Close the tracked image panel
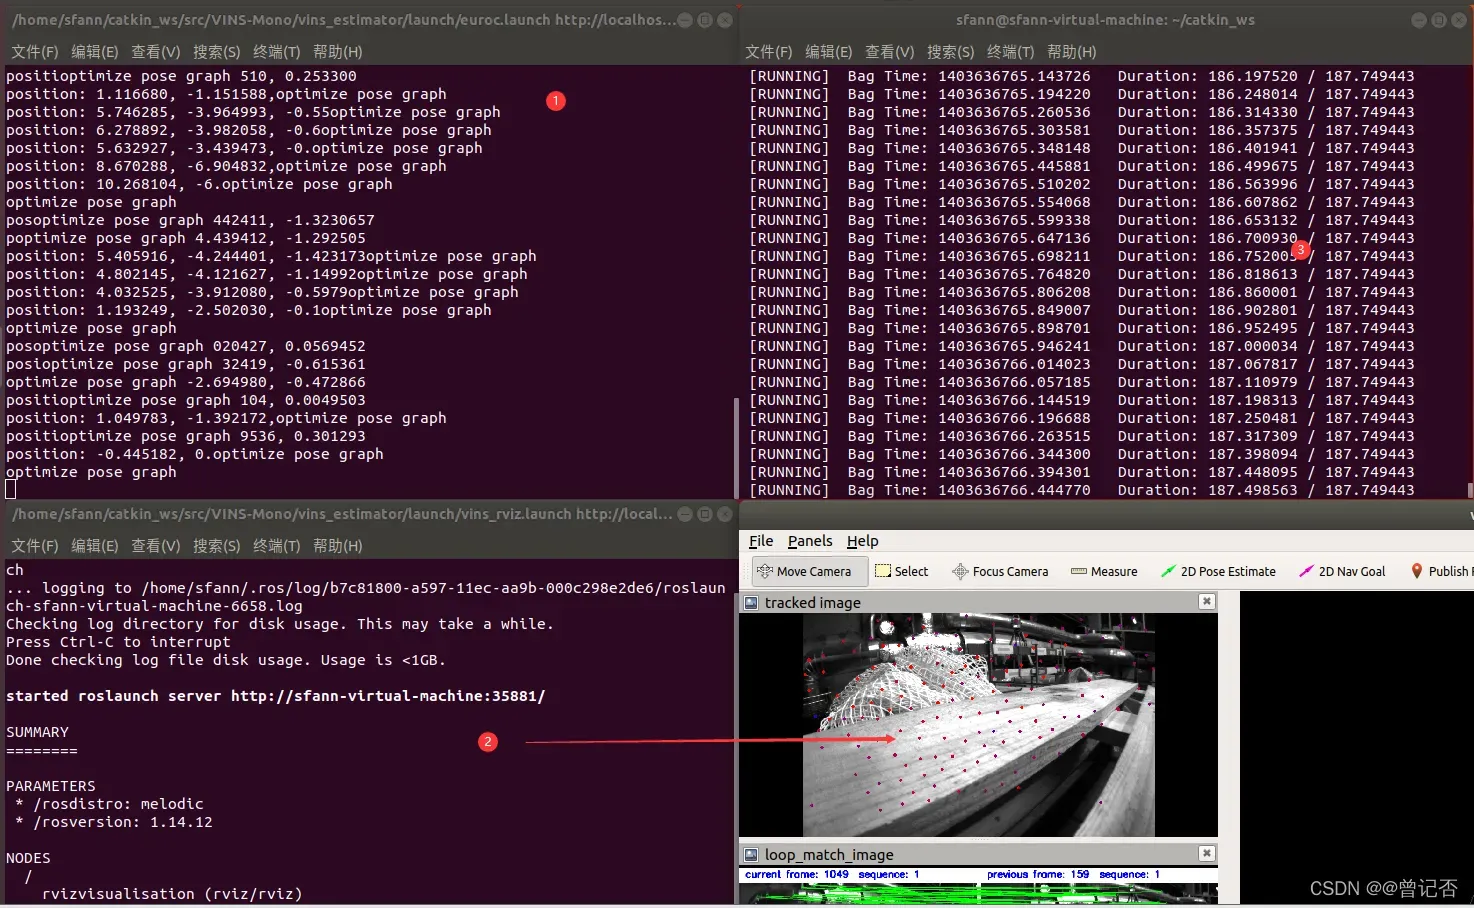This screenshot has width=1474, height=908. [x=1207, y=601]
